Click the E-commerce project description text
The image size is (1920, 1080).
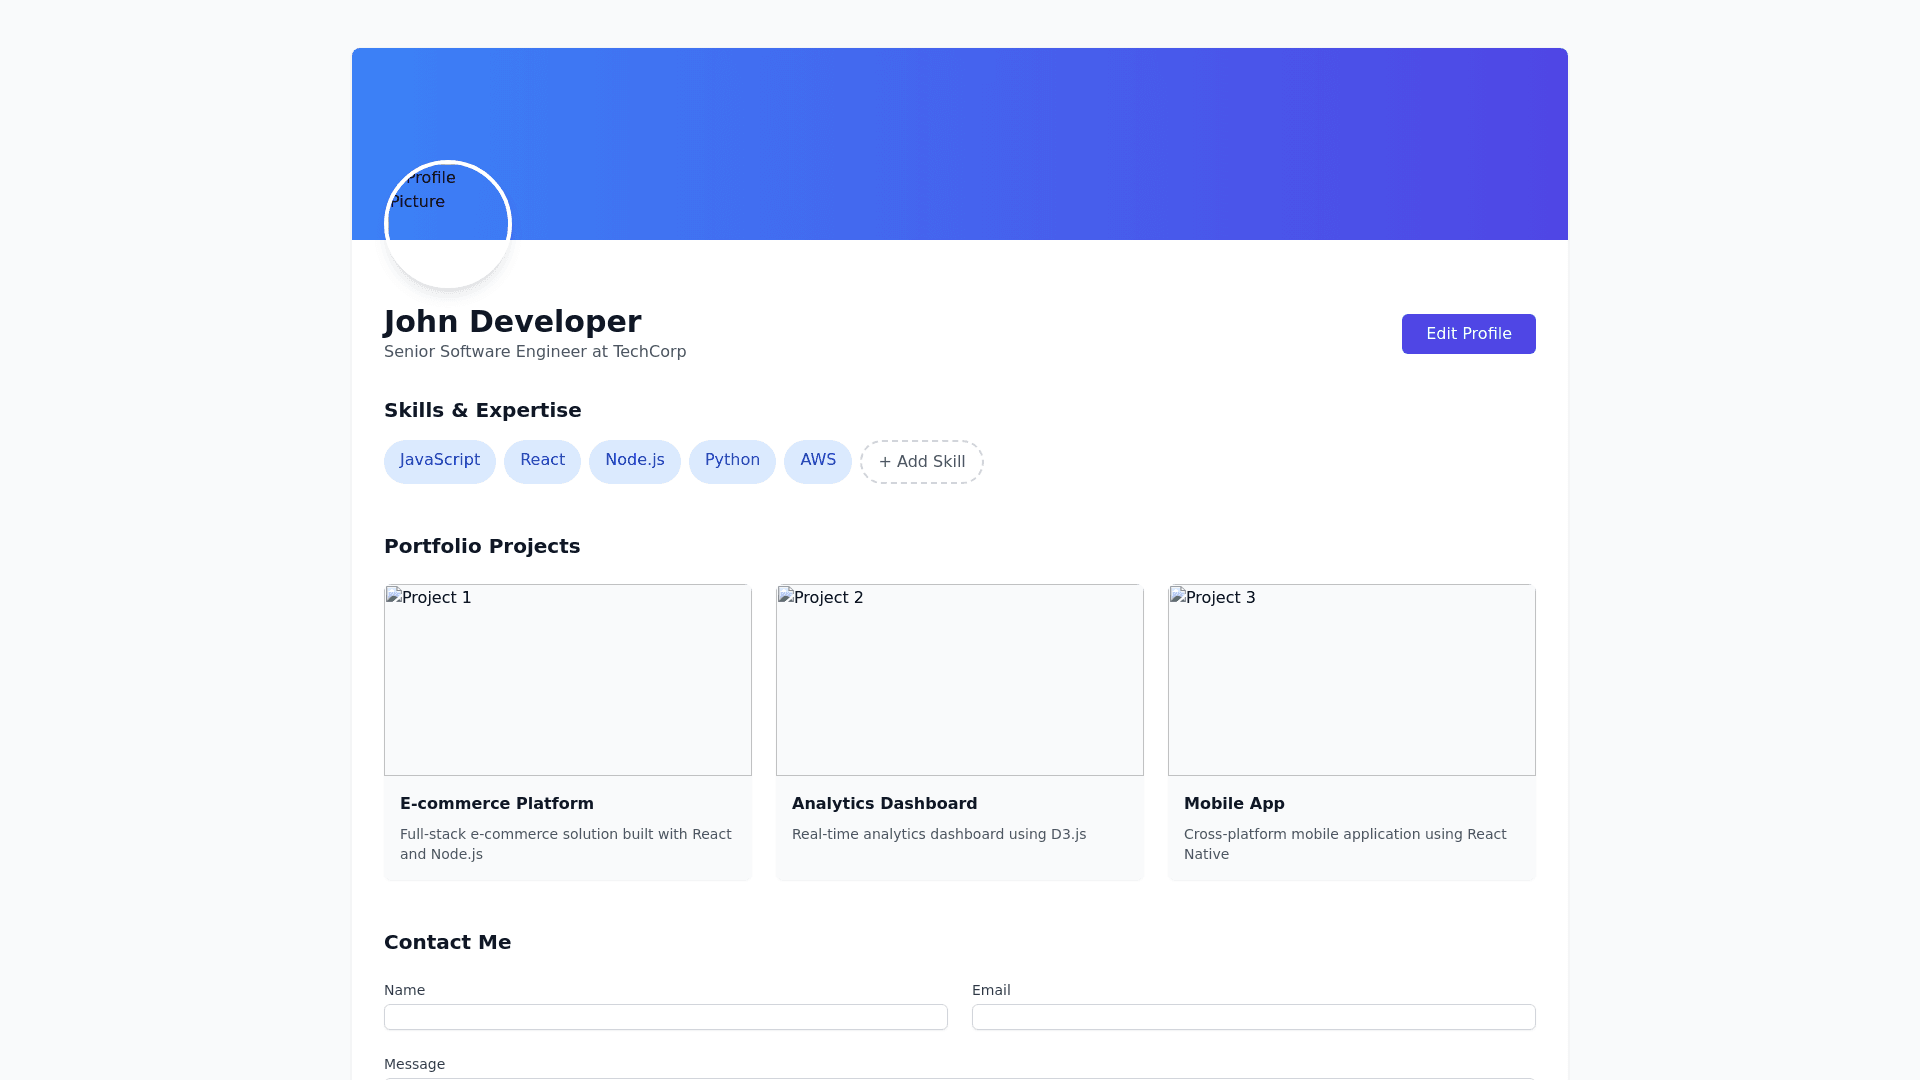click(565, 844)
